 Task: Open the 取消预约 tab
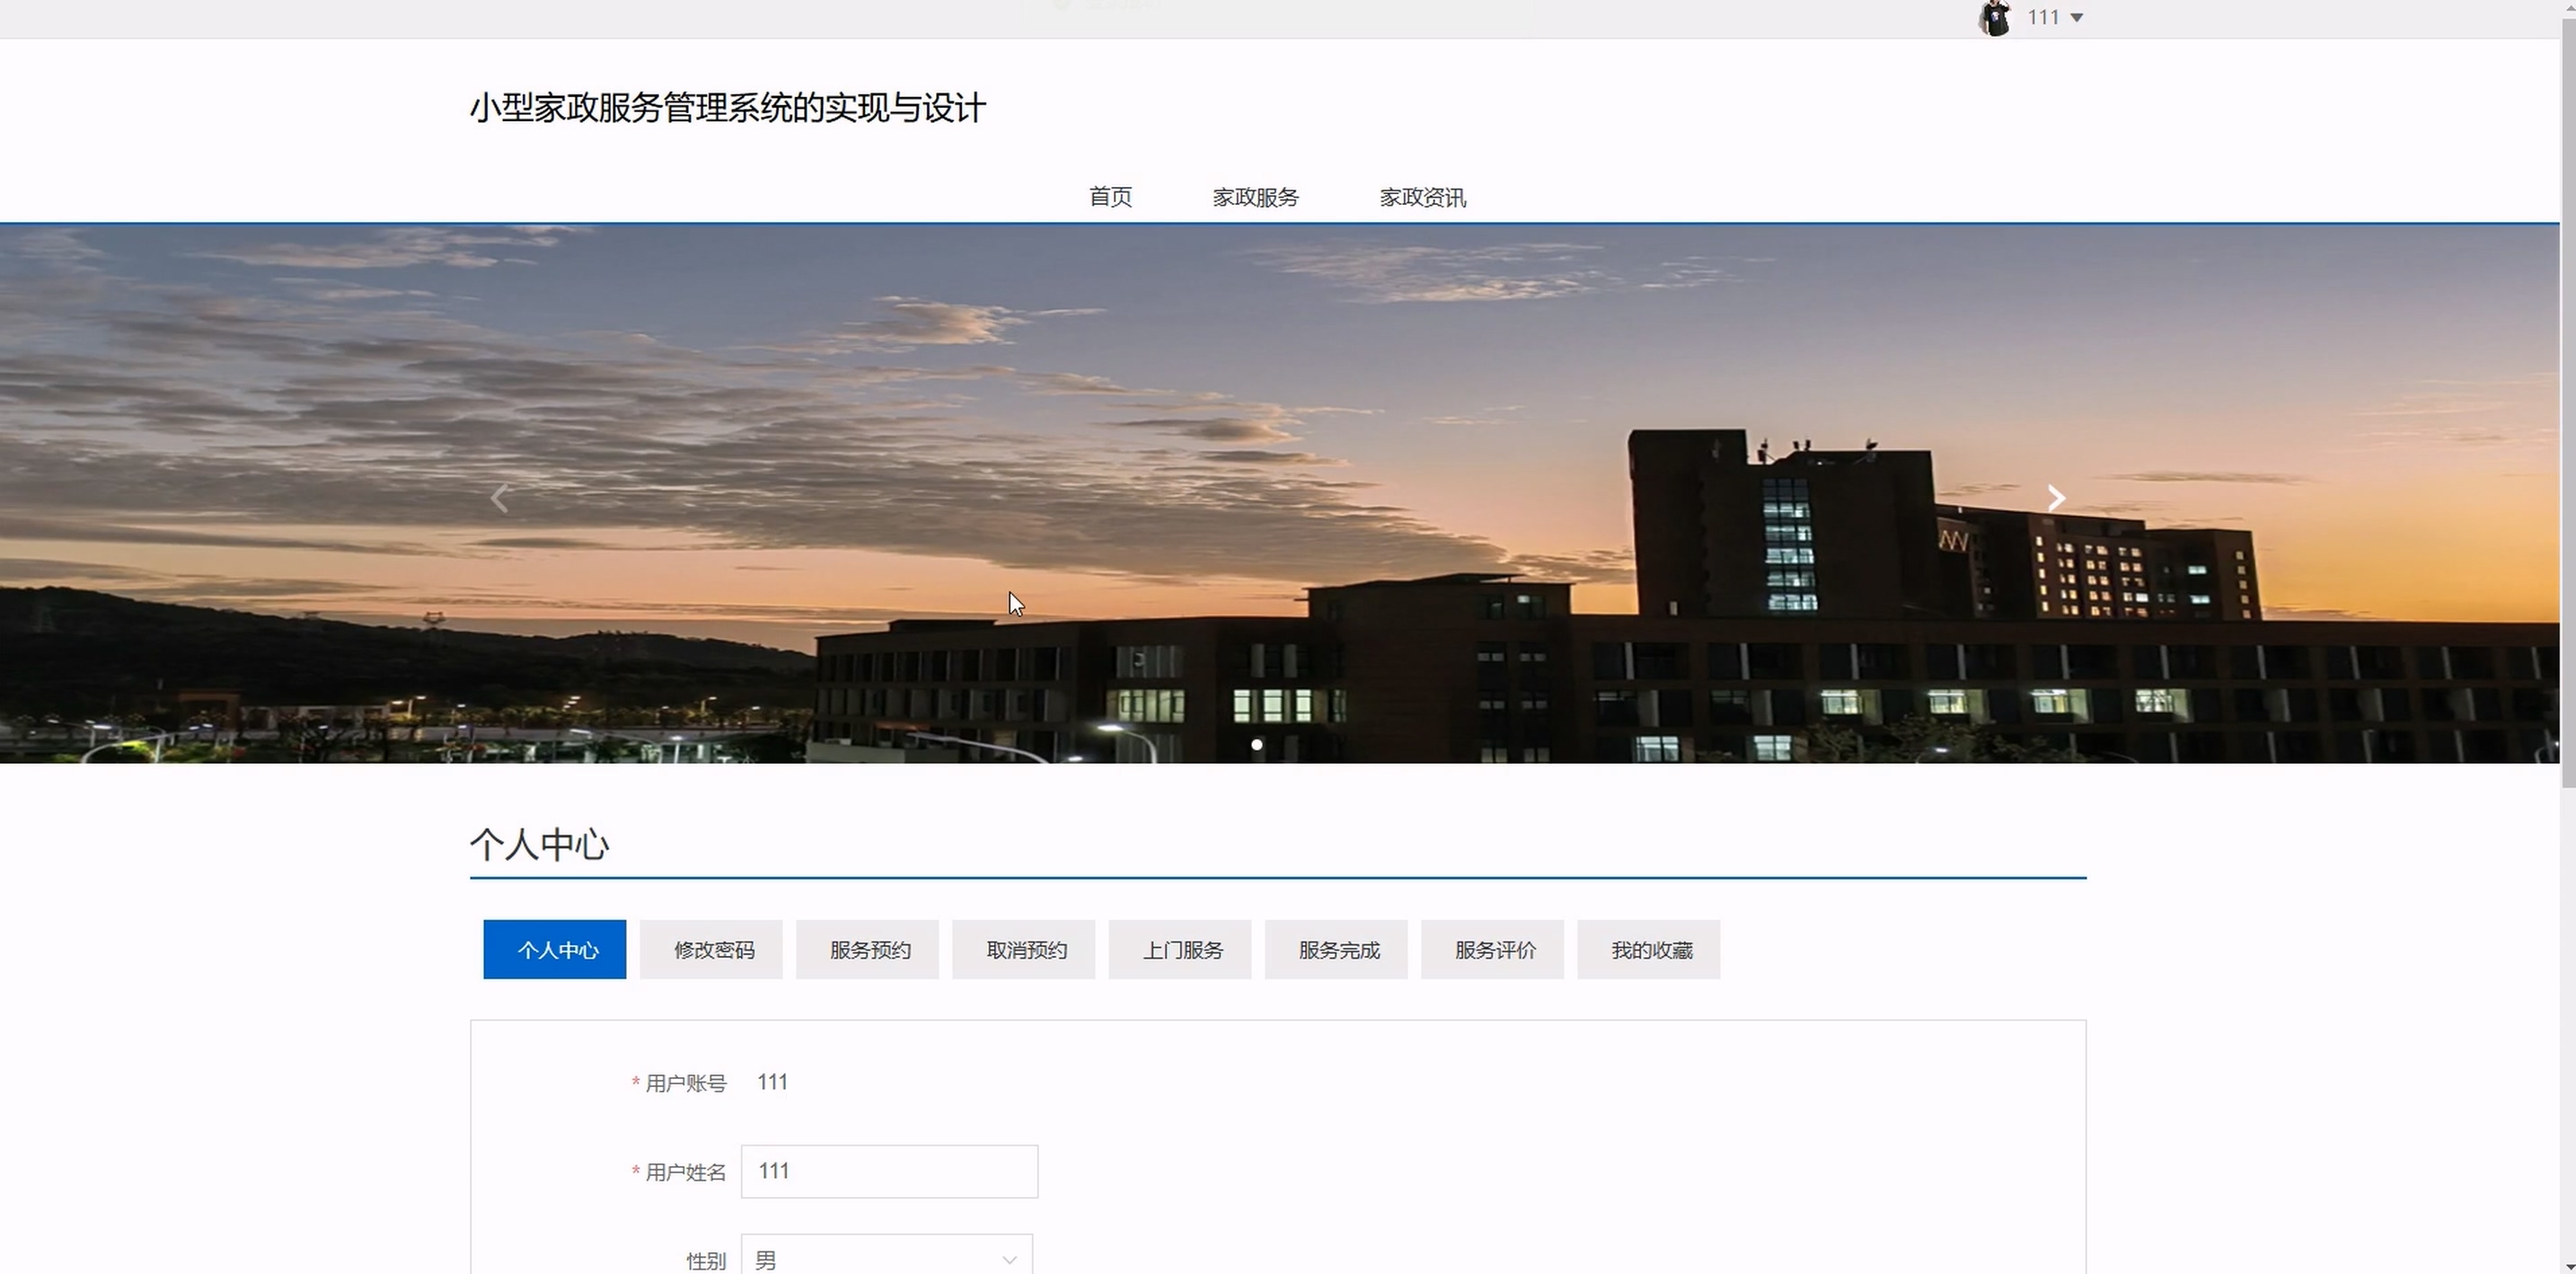[x=1023, y=949]
